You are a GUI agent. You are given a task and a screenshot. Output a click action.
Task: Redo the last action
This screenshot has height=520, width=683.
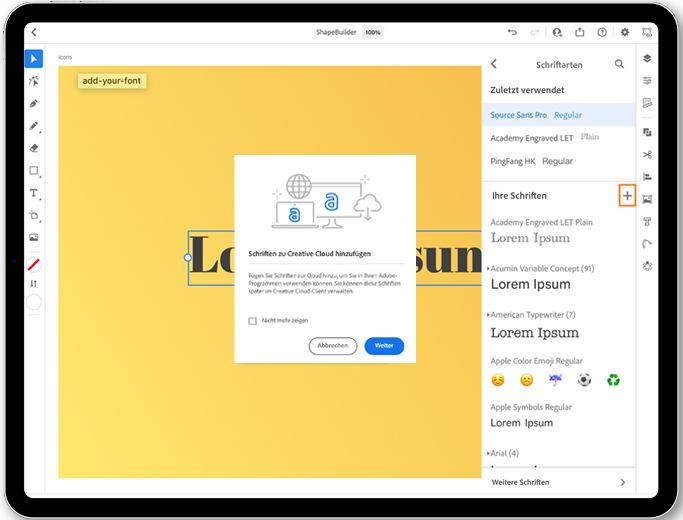(534, 32)
